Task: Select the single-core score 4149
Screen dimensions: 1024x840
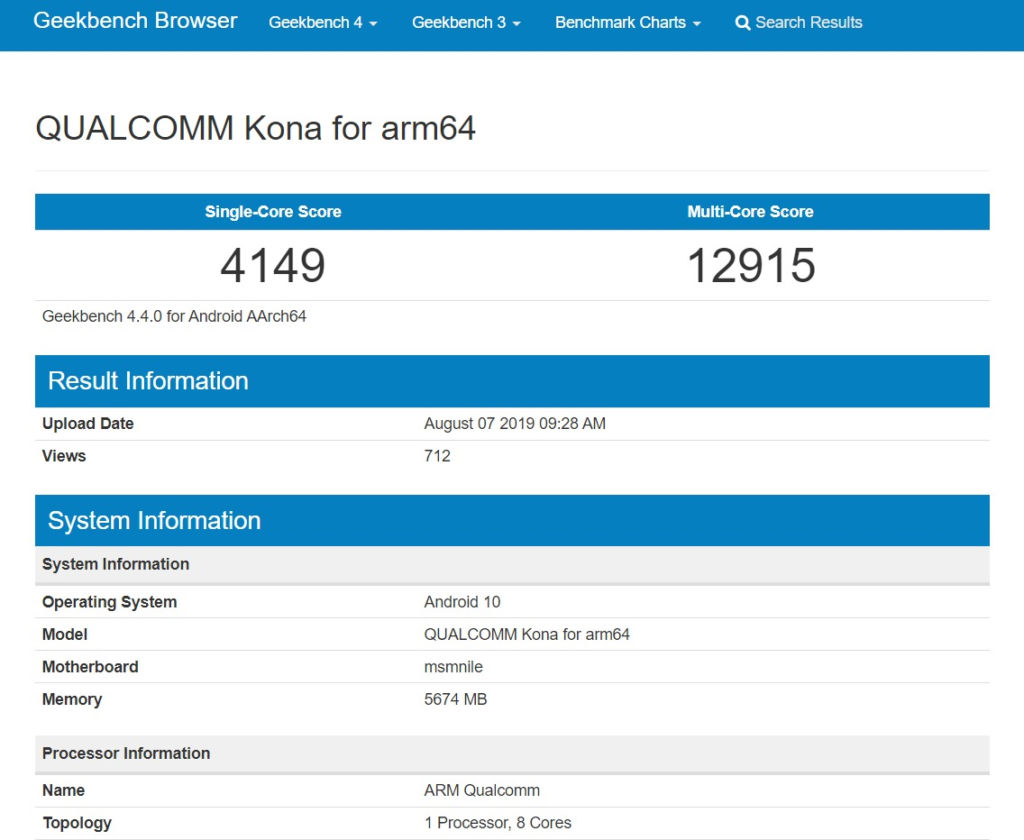Action: pyautogui.click(x=273, y=266)
